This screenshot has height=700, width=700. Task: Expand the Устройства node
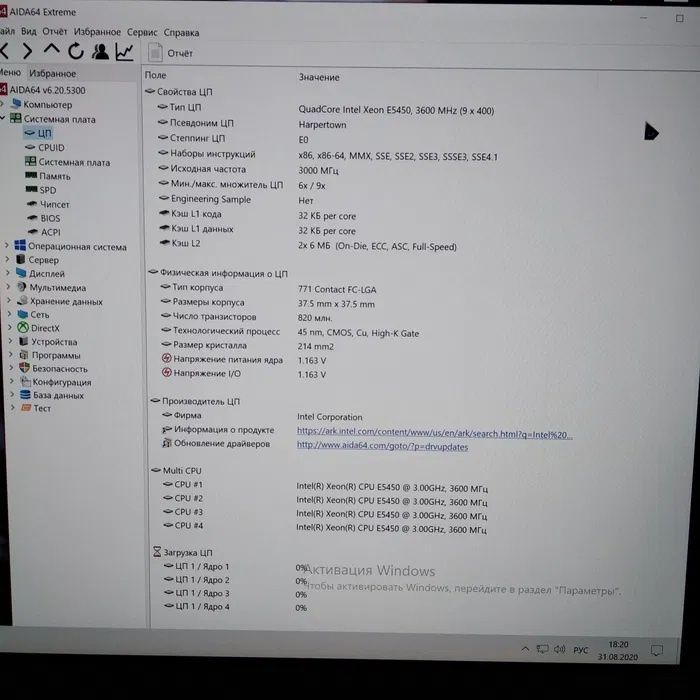click(x=11, y=341)
